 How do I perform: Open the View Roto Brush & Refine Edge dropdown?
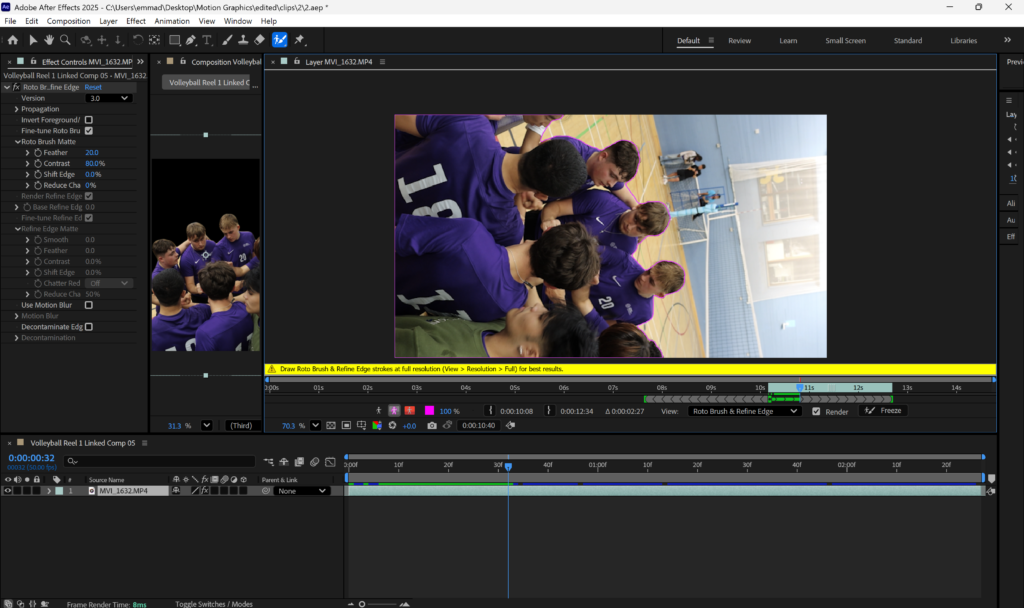tap(745, 411)
